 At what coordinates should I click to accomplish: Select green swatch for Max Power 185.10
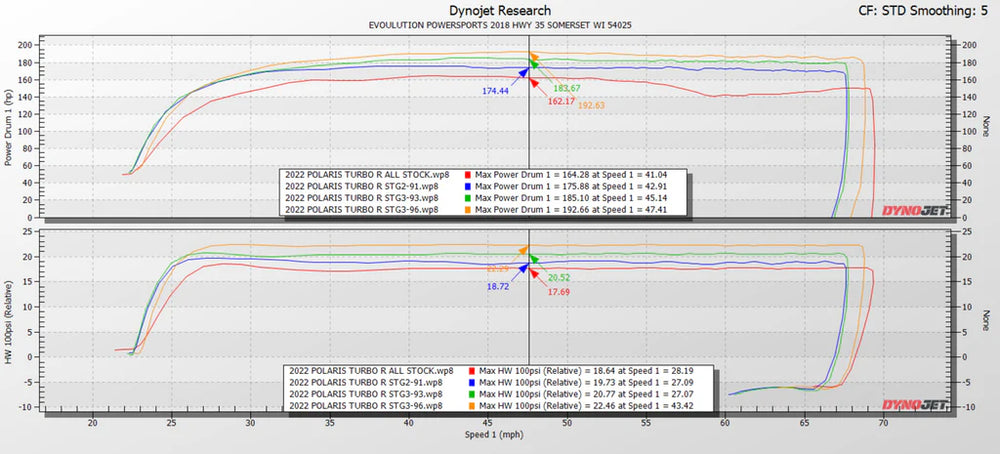468,198
